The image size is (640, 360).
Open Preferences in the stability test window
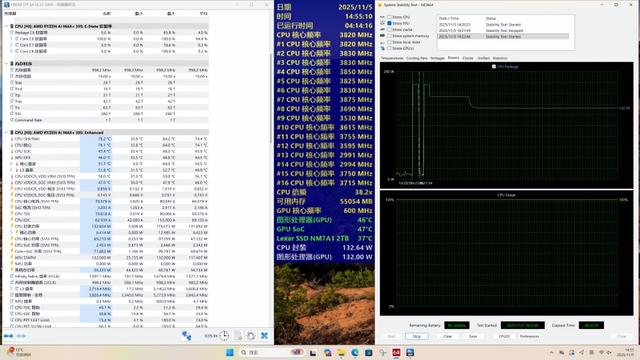click(x=529, y=336)
